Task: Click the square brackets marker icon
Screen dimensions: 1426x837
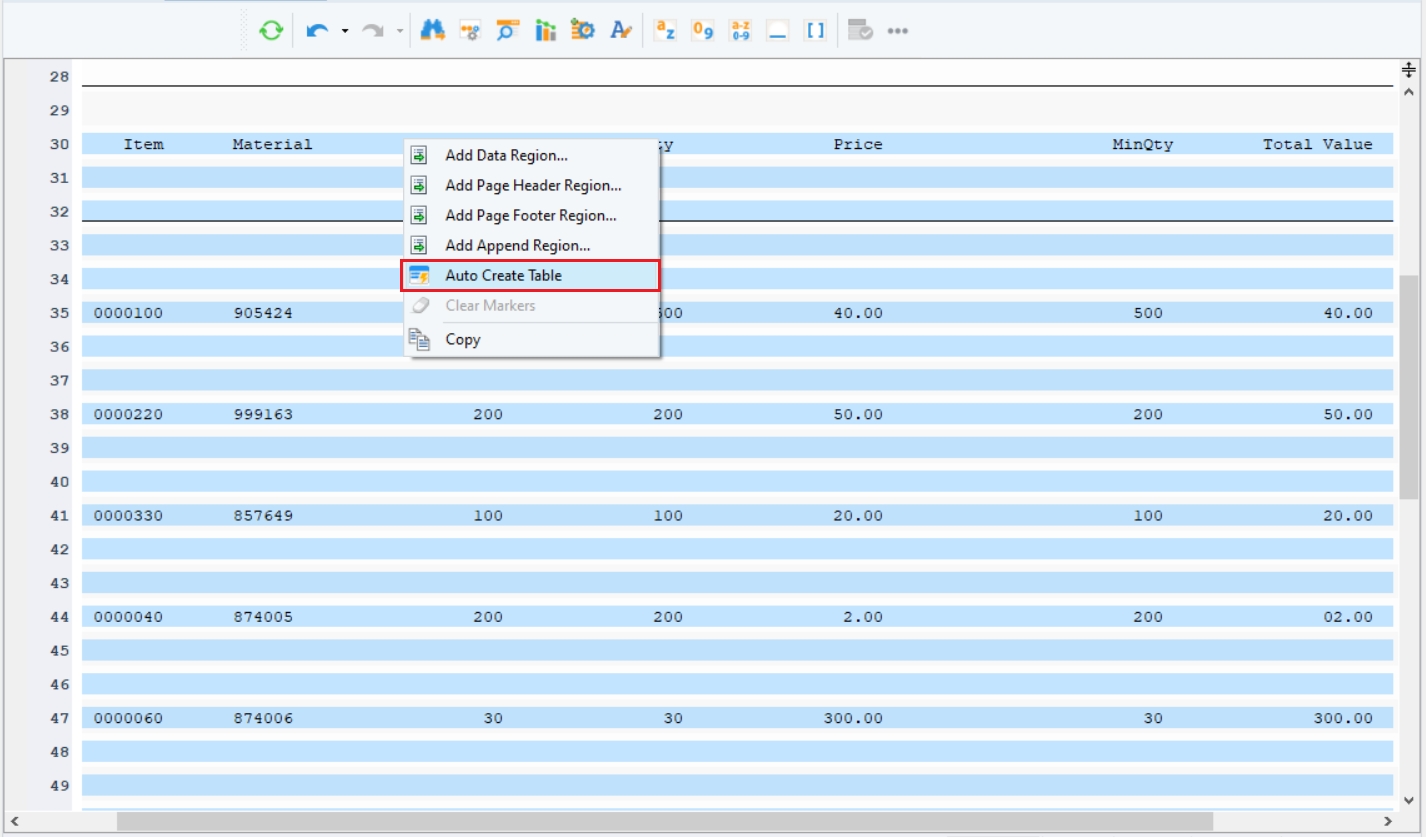Action: click(815, 31)
